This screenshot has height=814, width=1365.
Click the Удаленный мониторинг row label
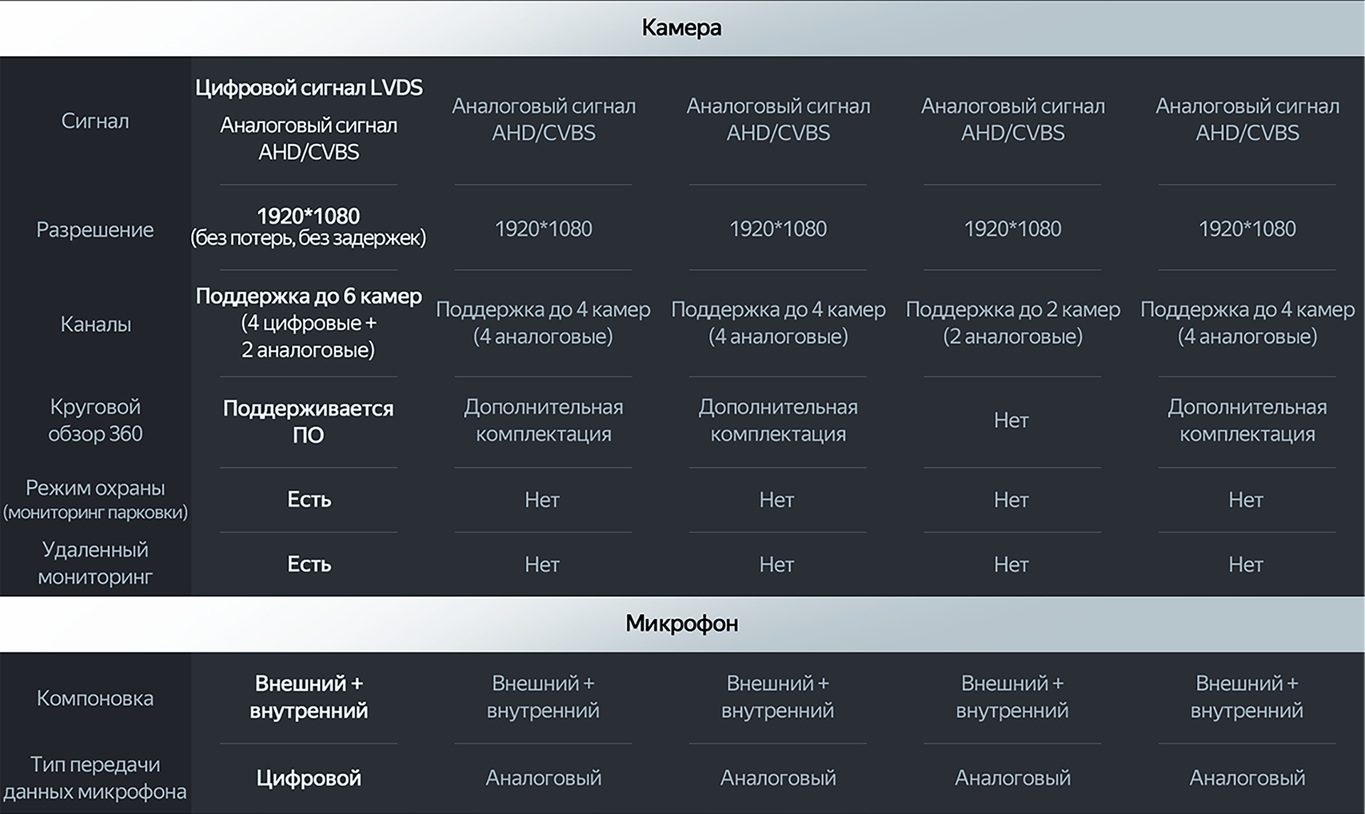(95, 563)
